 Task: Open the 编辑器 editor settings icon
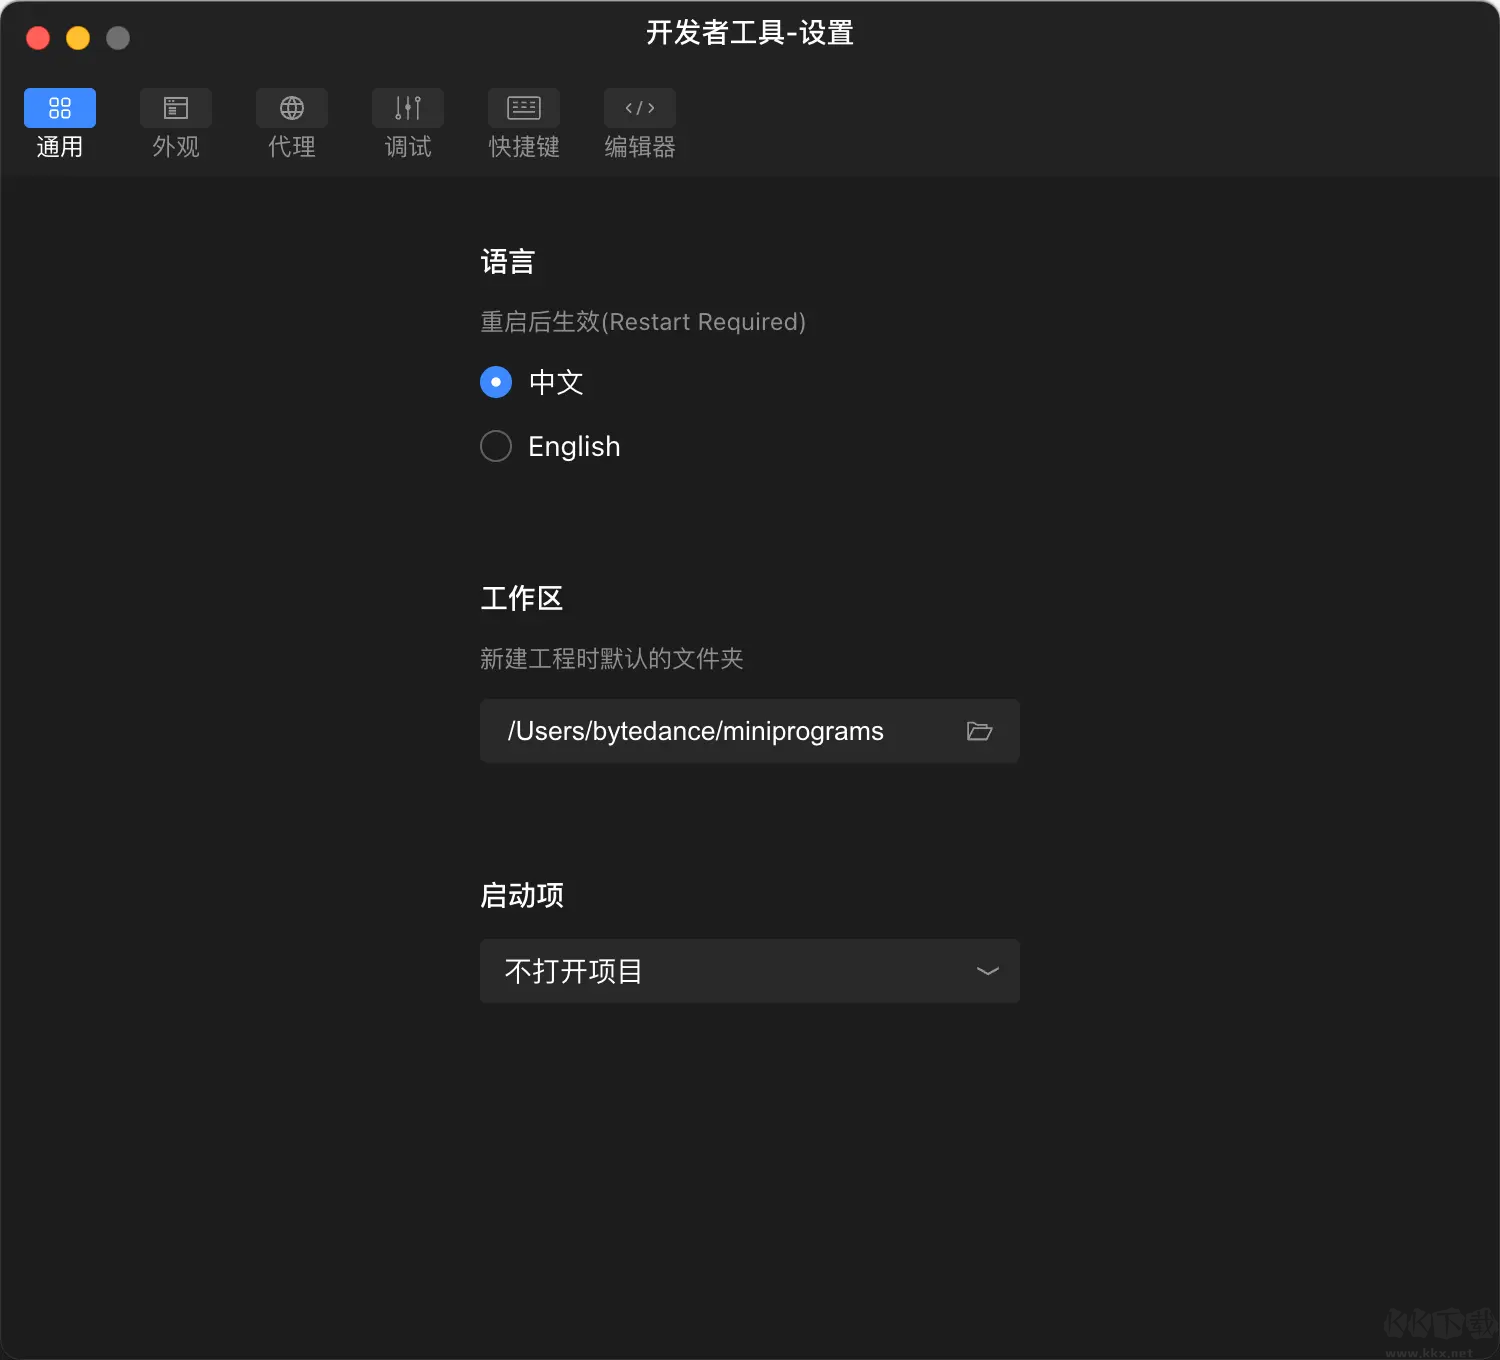click(x=639, y=107)
